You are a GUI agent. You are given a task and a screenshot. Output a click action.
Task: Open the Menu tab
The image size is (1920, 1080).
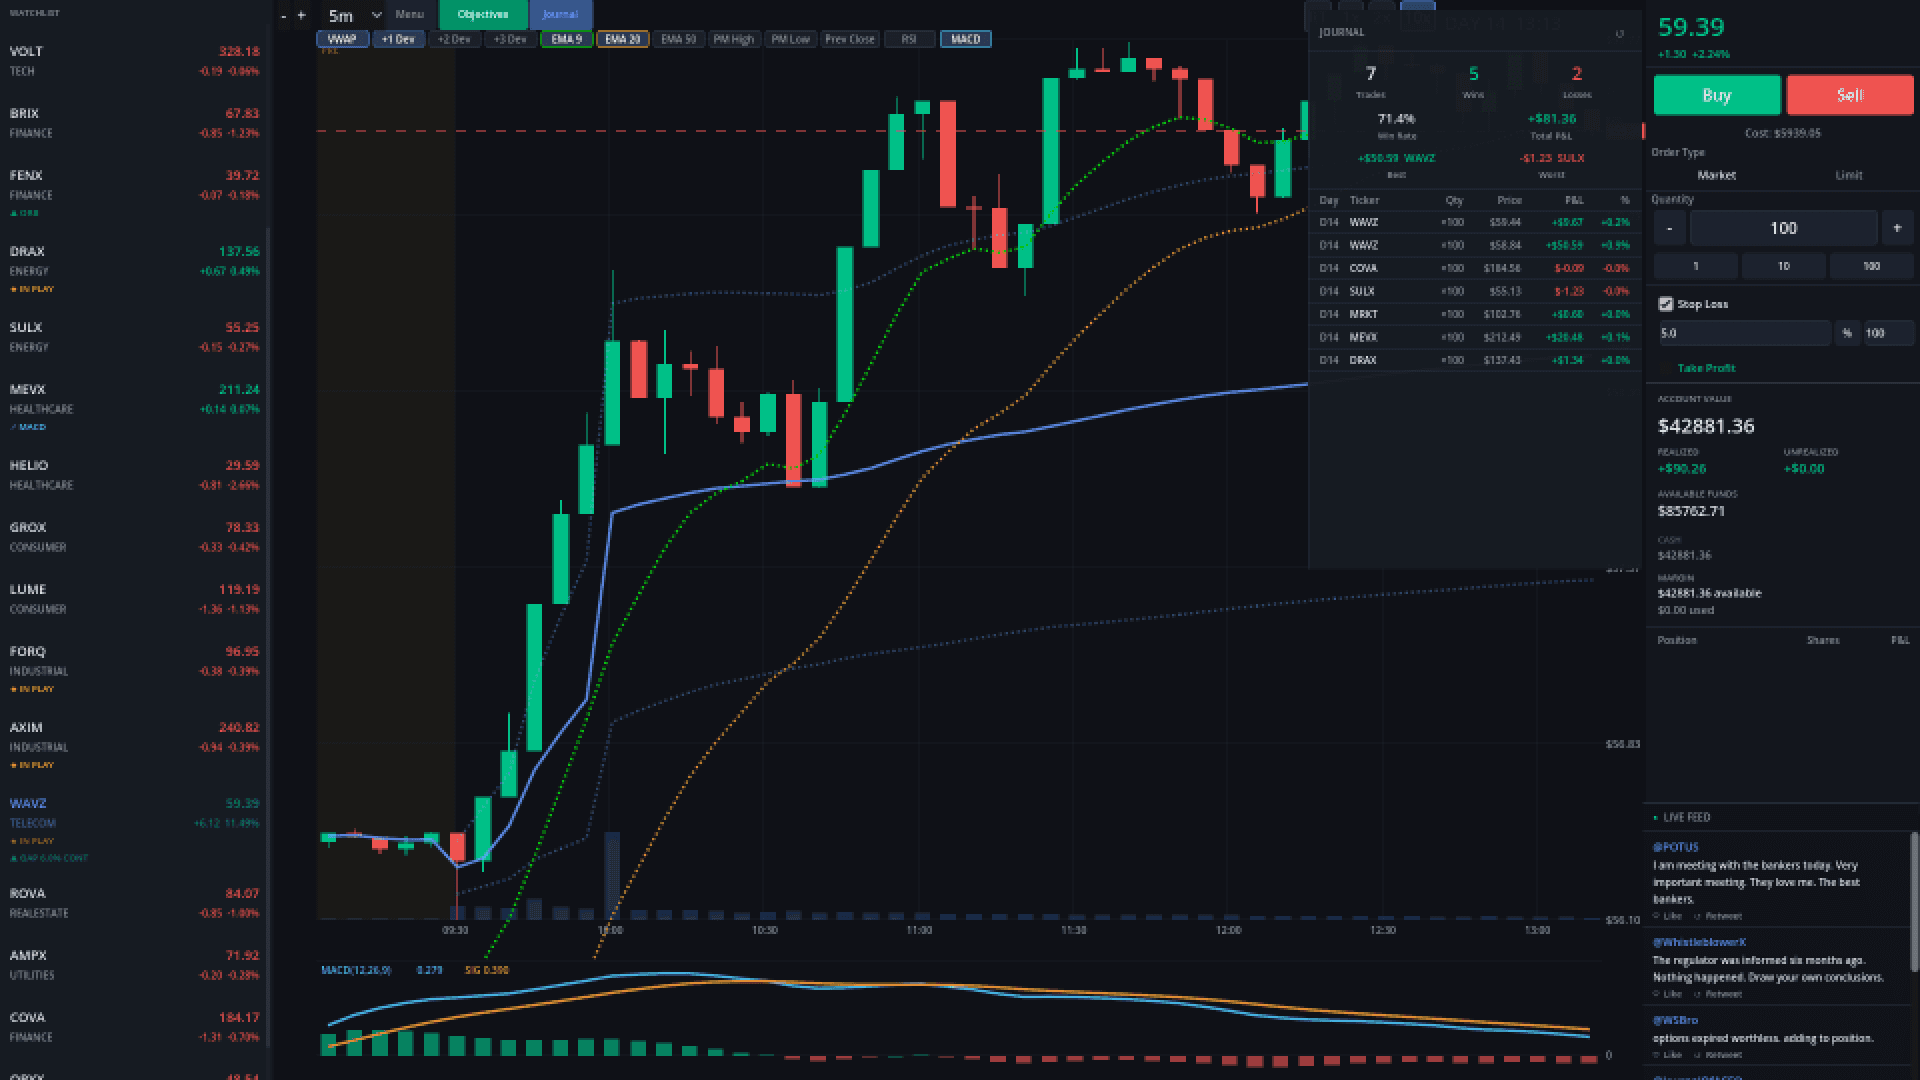point(409,14)
